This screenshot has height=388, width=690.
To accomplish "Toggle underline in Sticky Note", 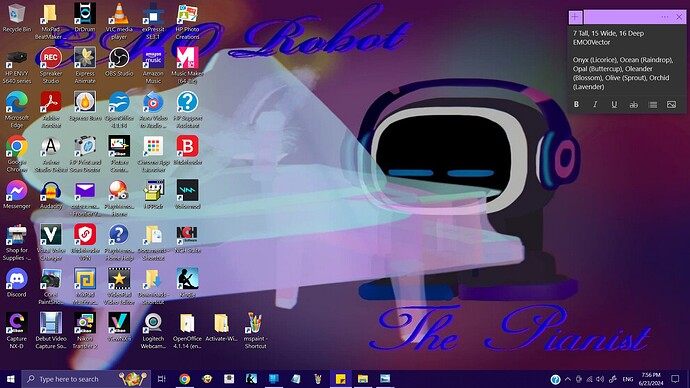I will (x=614, y=105).
